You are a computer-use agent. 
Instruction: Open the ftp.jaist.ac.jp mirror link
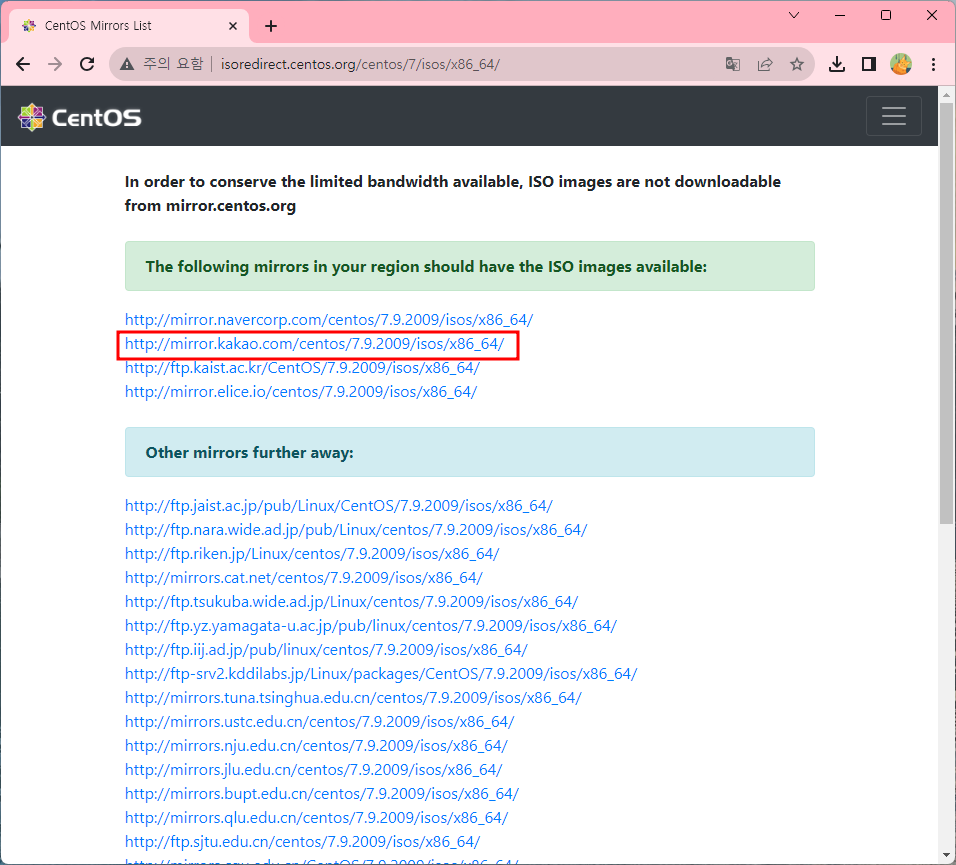tap(338, 505)
